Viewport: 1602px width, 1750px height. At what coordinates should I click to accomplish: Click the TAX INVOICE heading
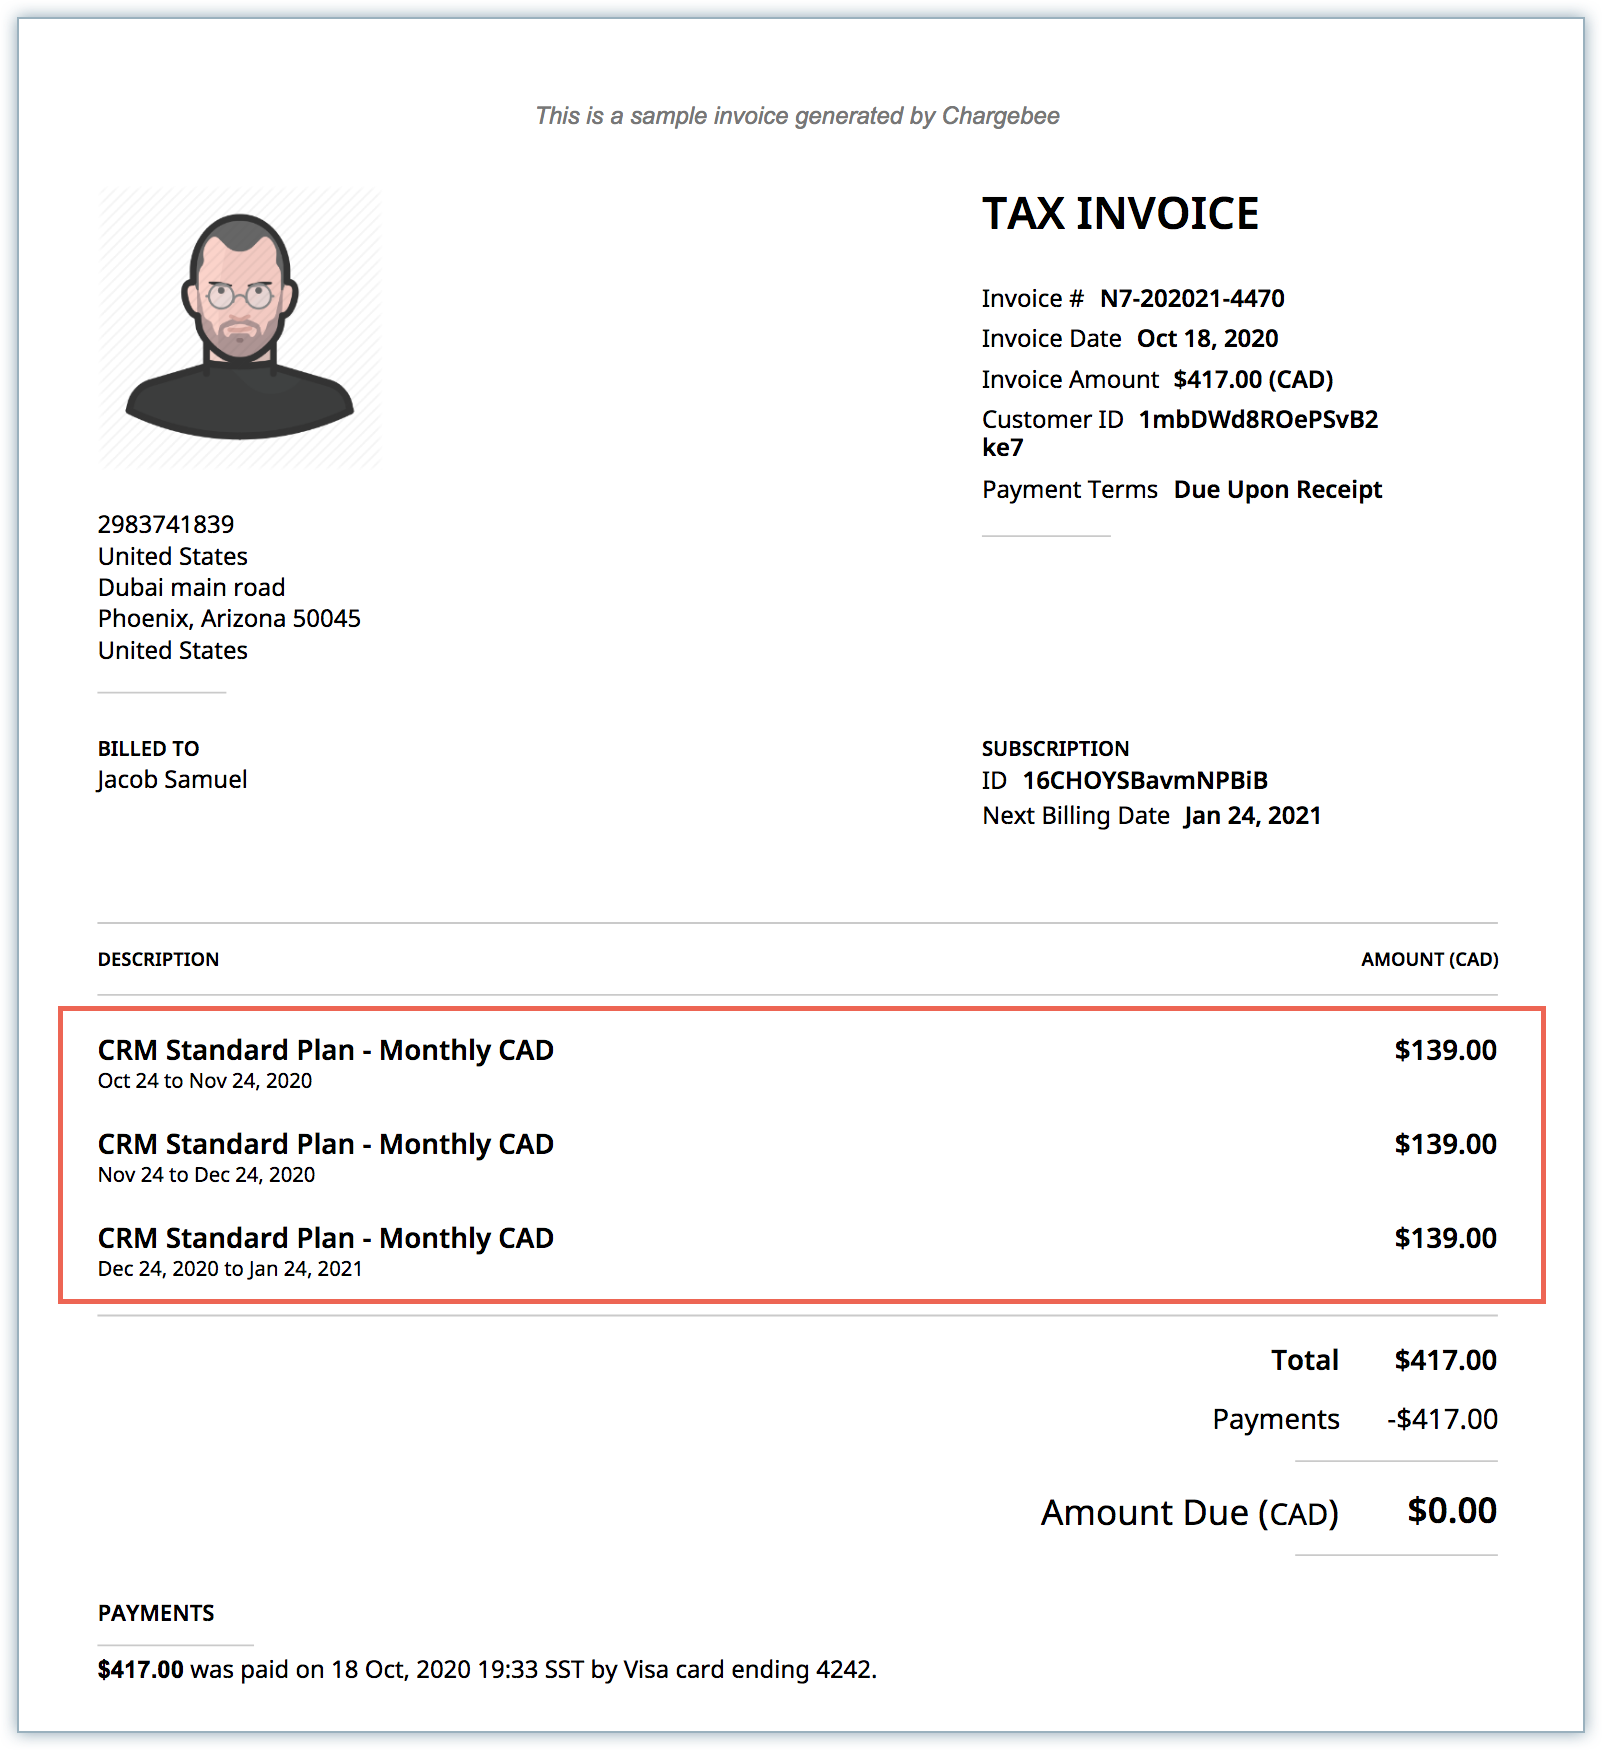pyautogui.click(x=1119, y=214)
